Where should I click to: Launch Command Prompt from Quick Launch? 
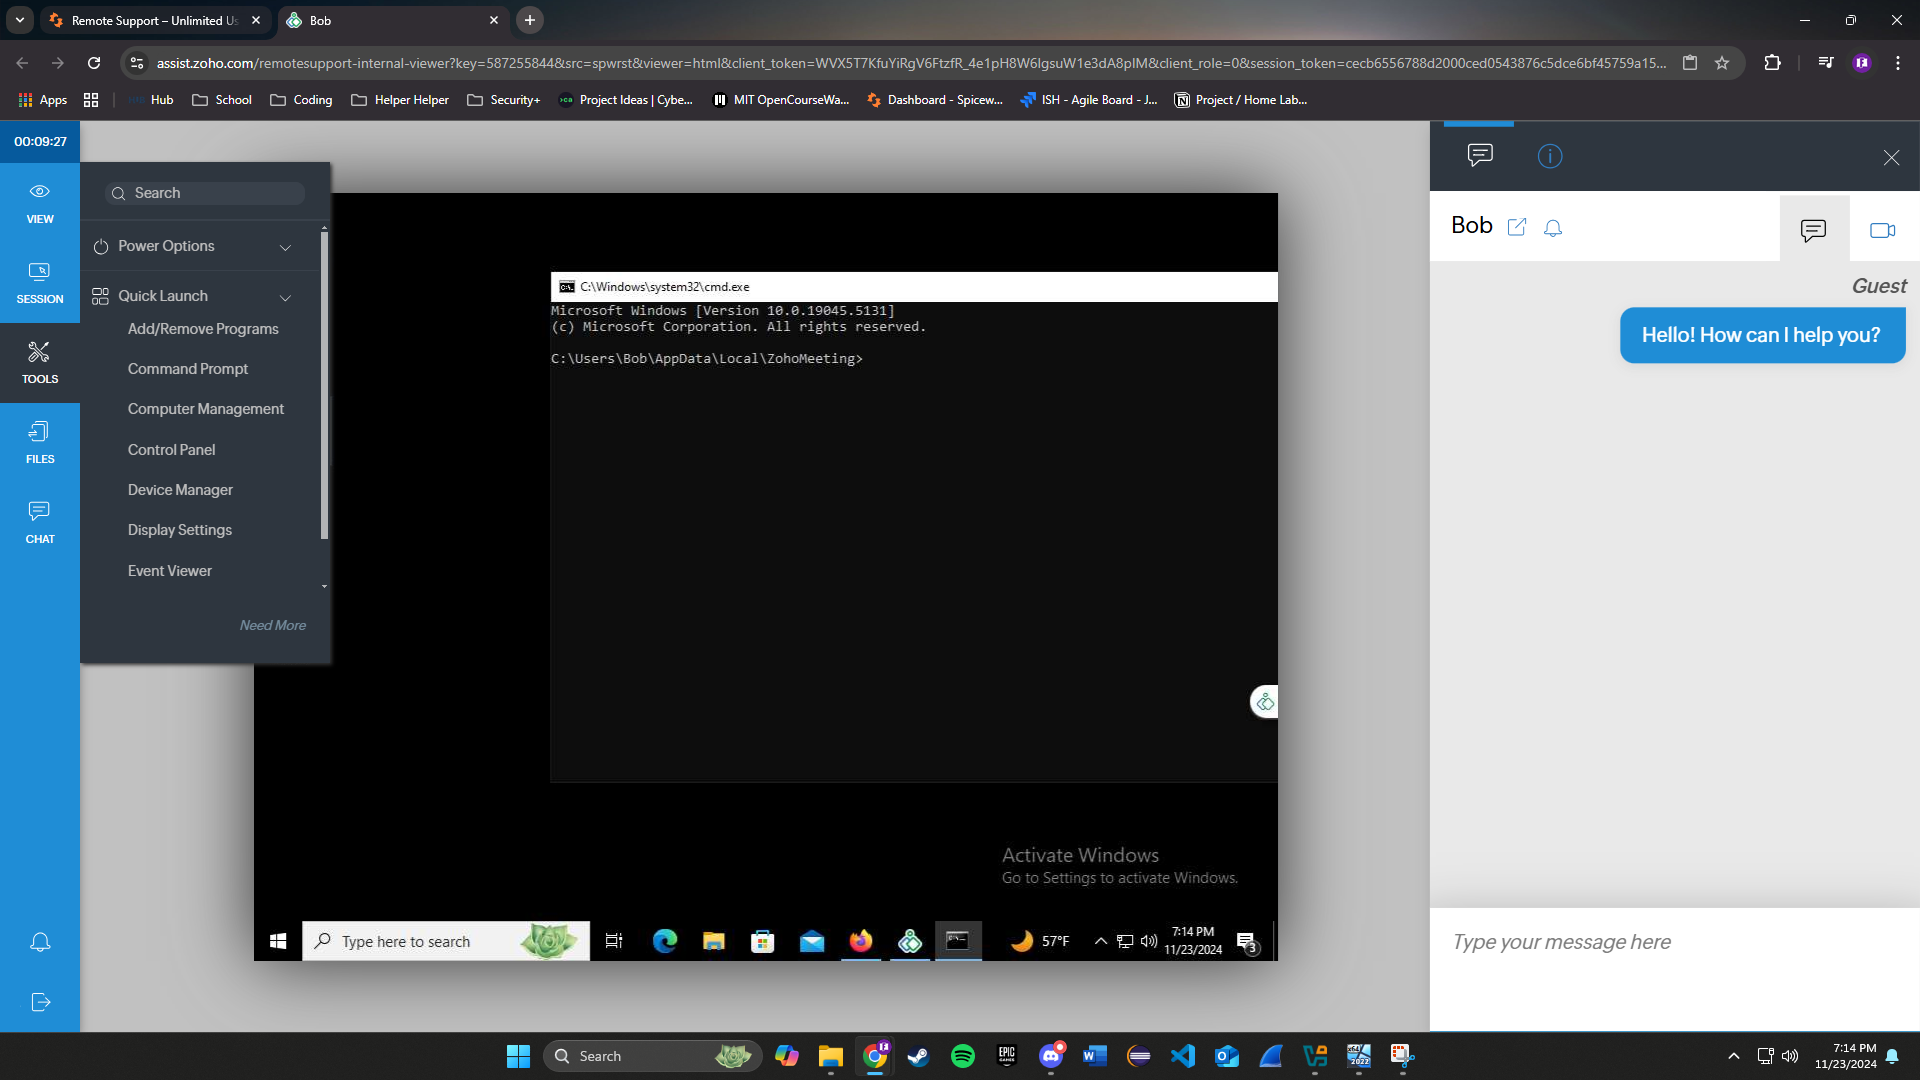coord(188,368)
